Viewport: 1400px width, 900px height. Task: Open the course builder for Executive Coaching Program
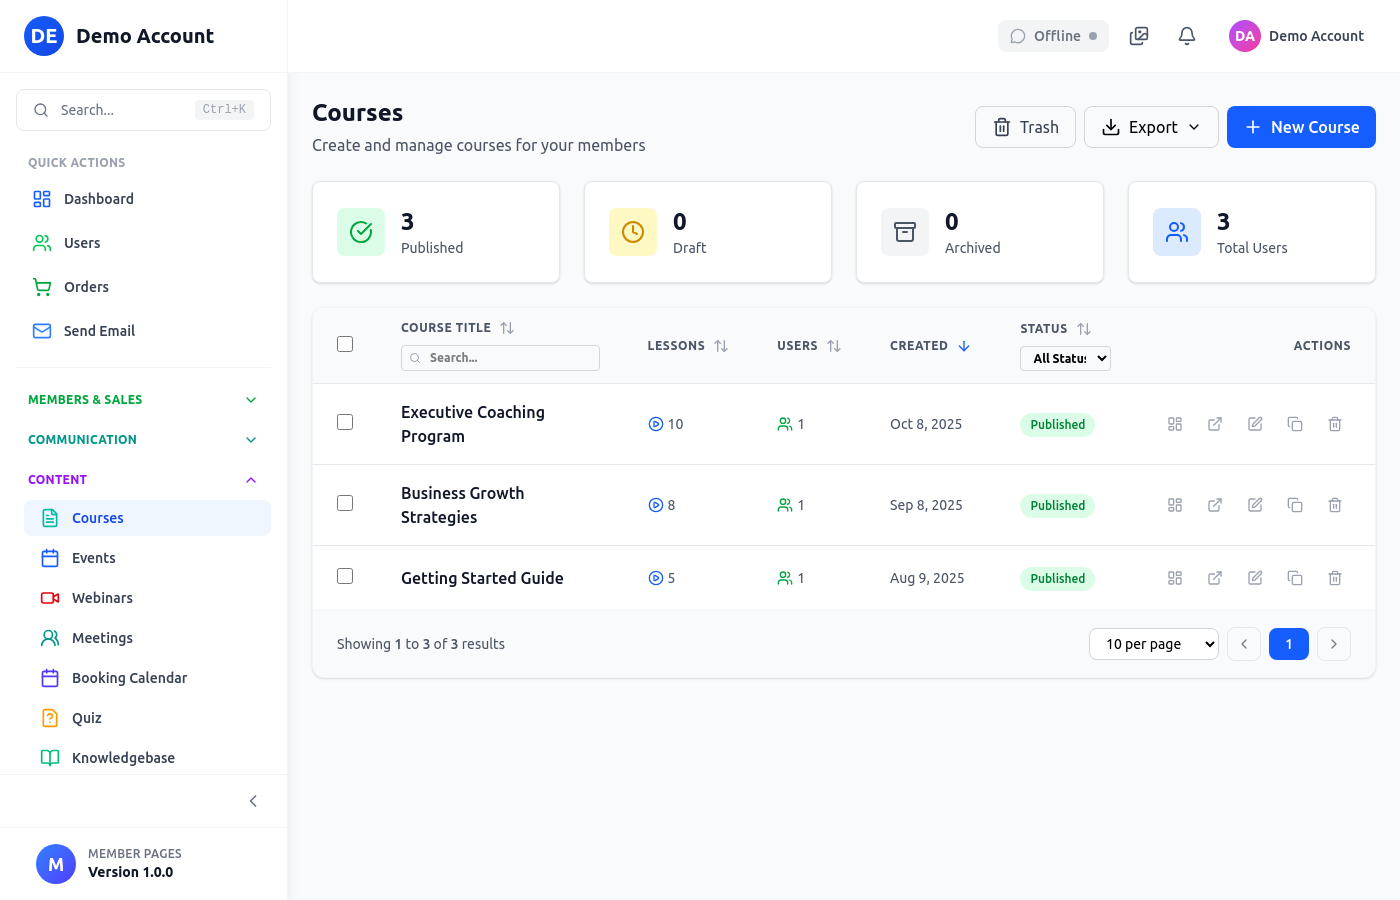pos(1175,424)
